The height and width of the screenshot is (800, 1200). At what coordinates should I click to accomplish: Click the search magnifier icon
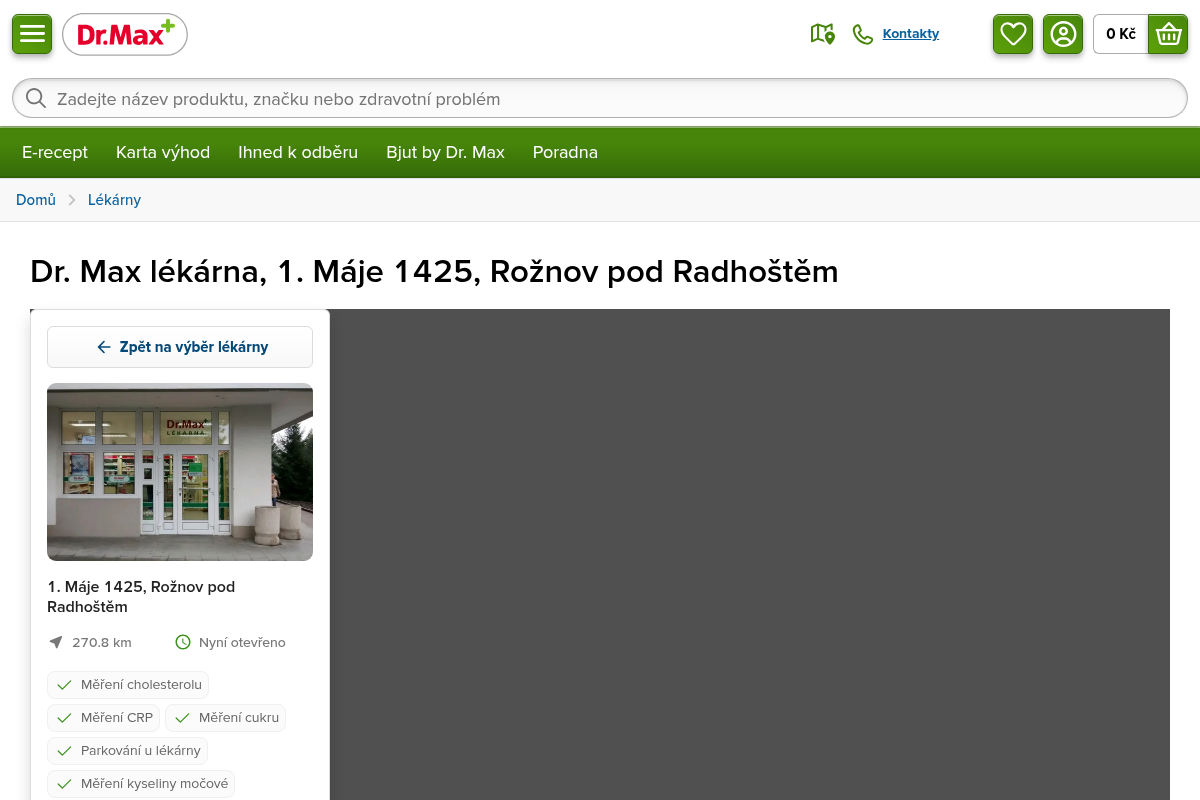(x=36, y=98)
